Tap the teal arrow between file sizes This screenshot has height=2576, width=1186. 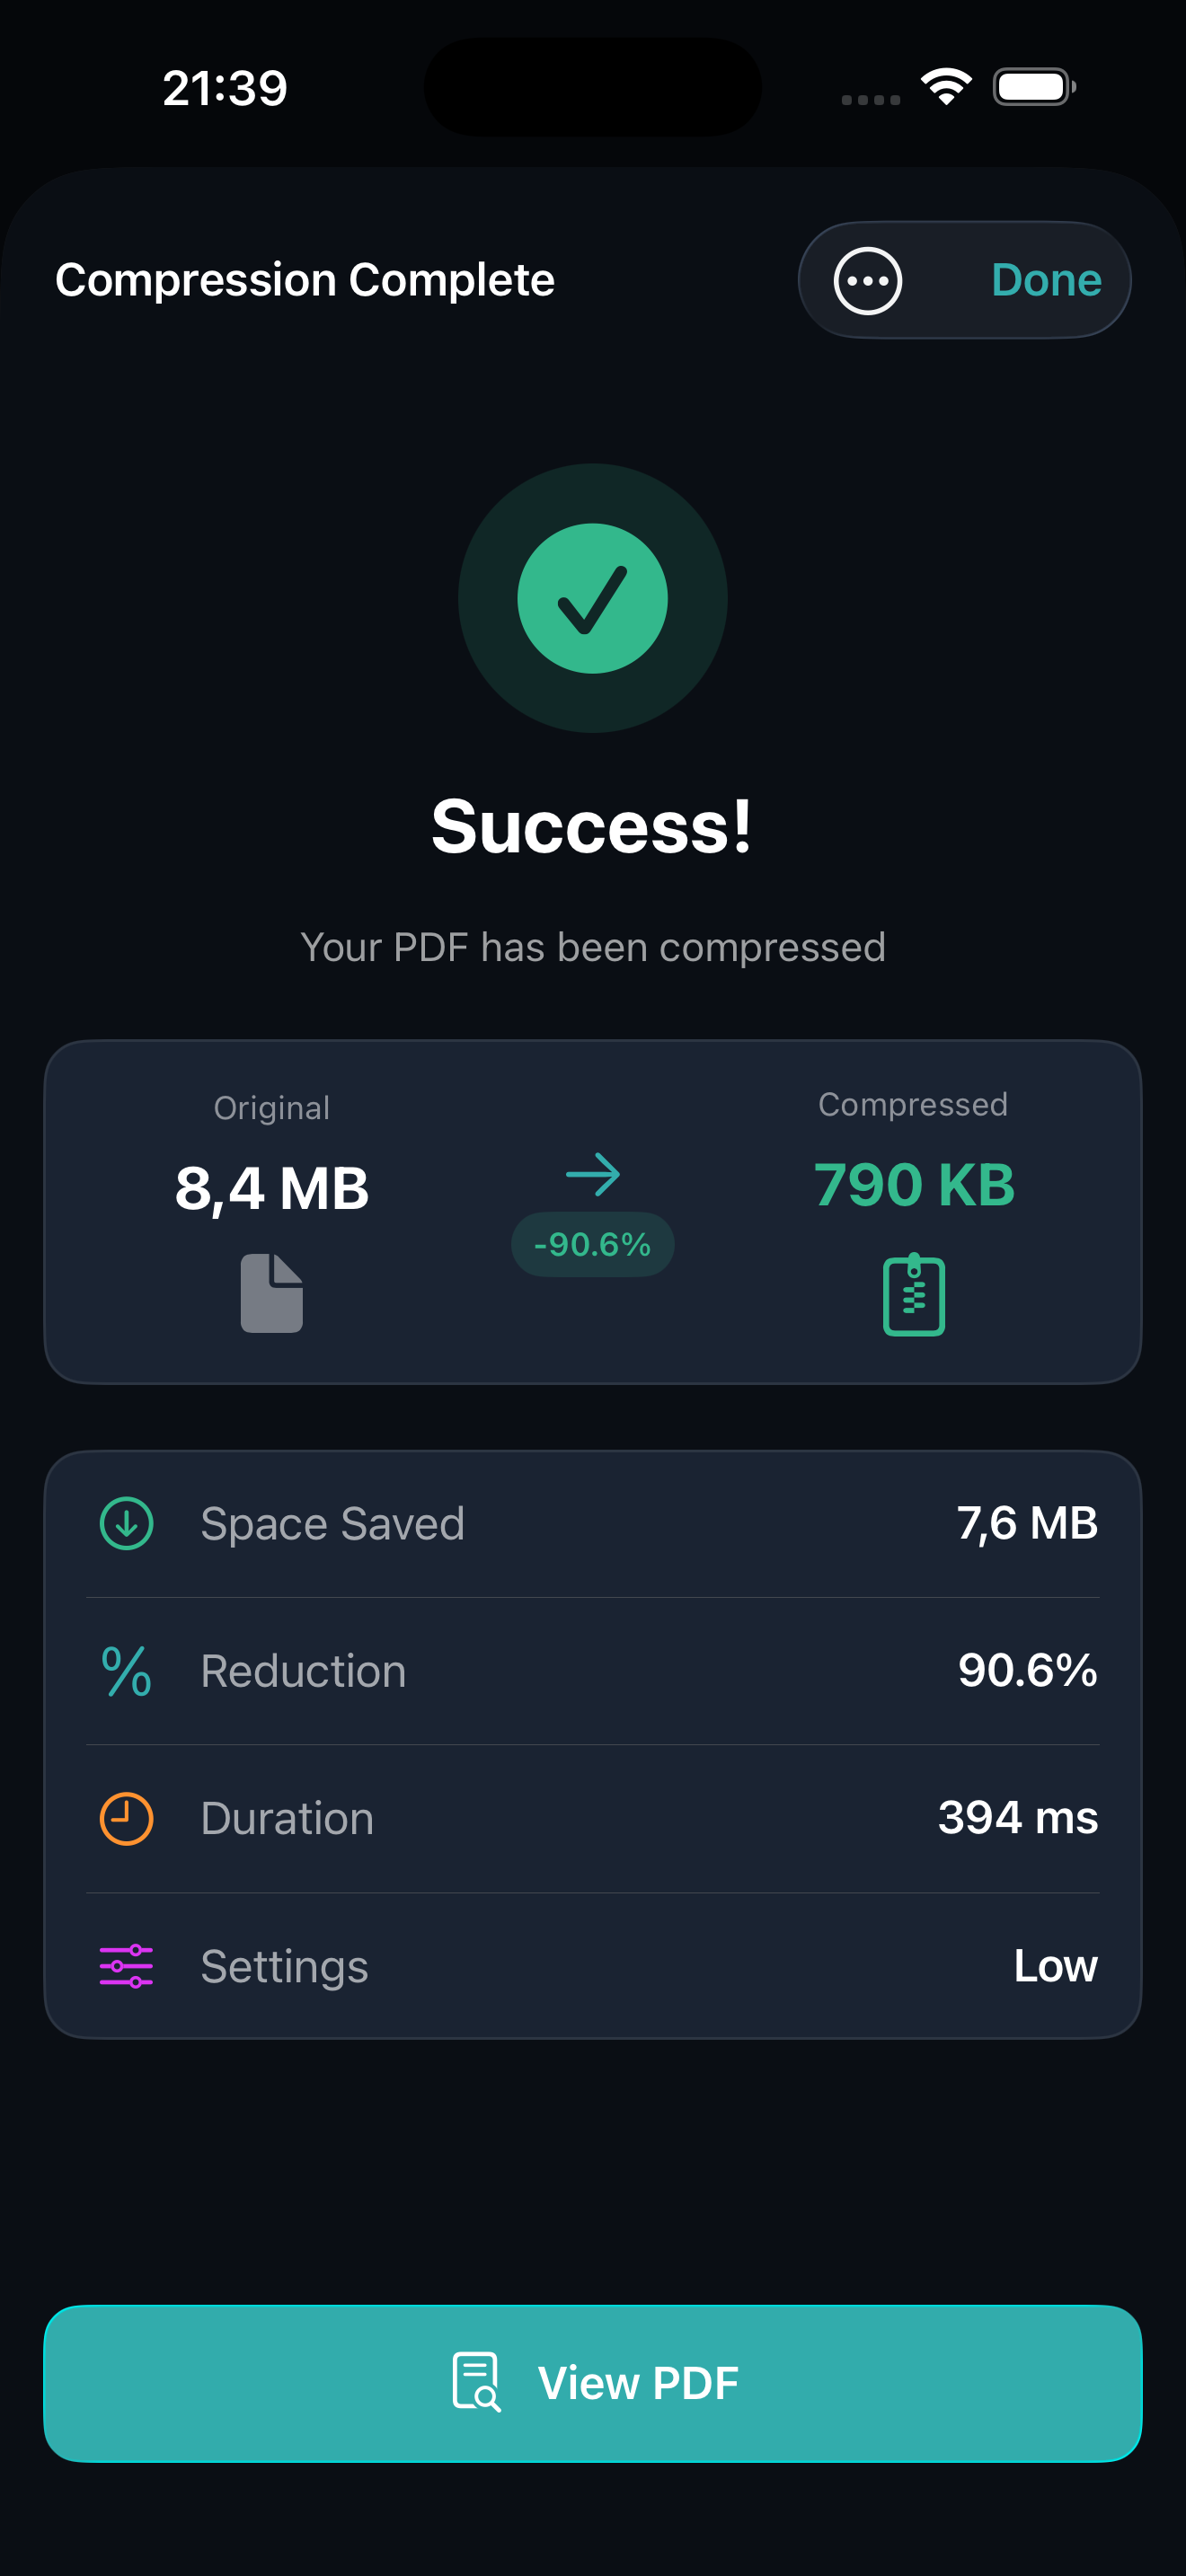click(x=593, y=1174)
